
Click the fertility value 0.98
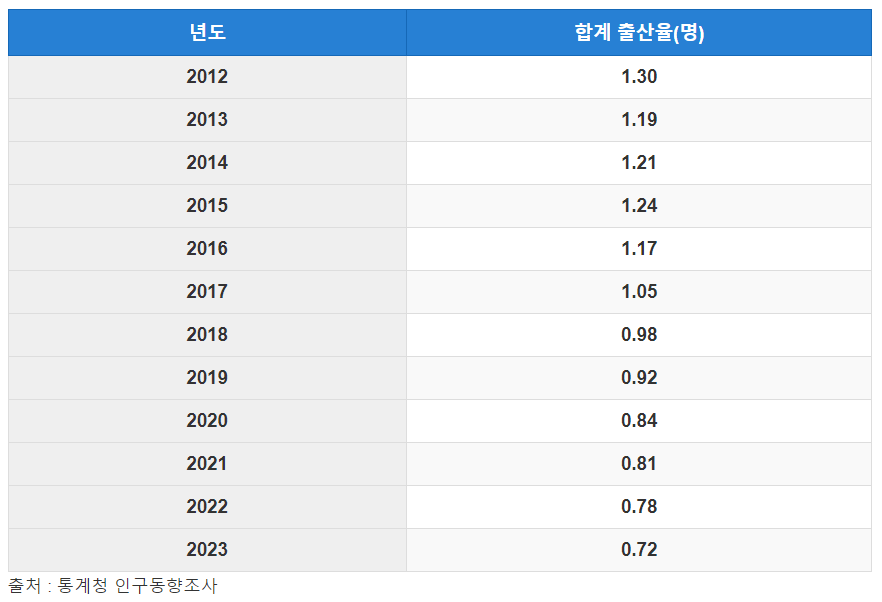click(x=639, y=335)
